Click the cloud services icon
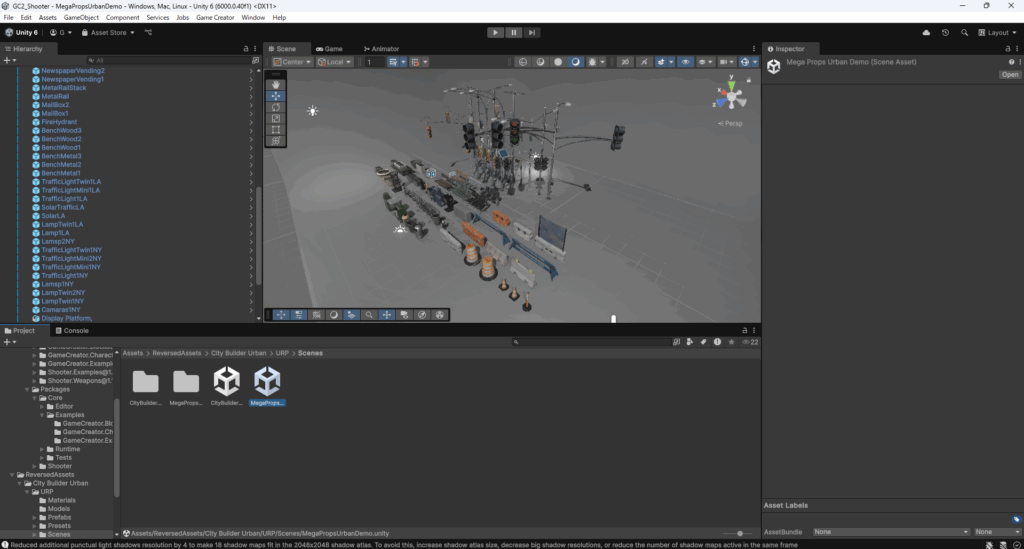Viewport: 1024px width, 549px height. point(926,32)
